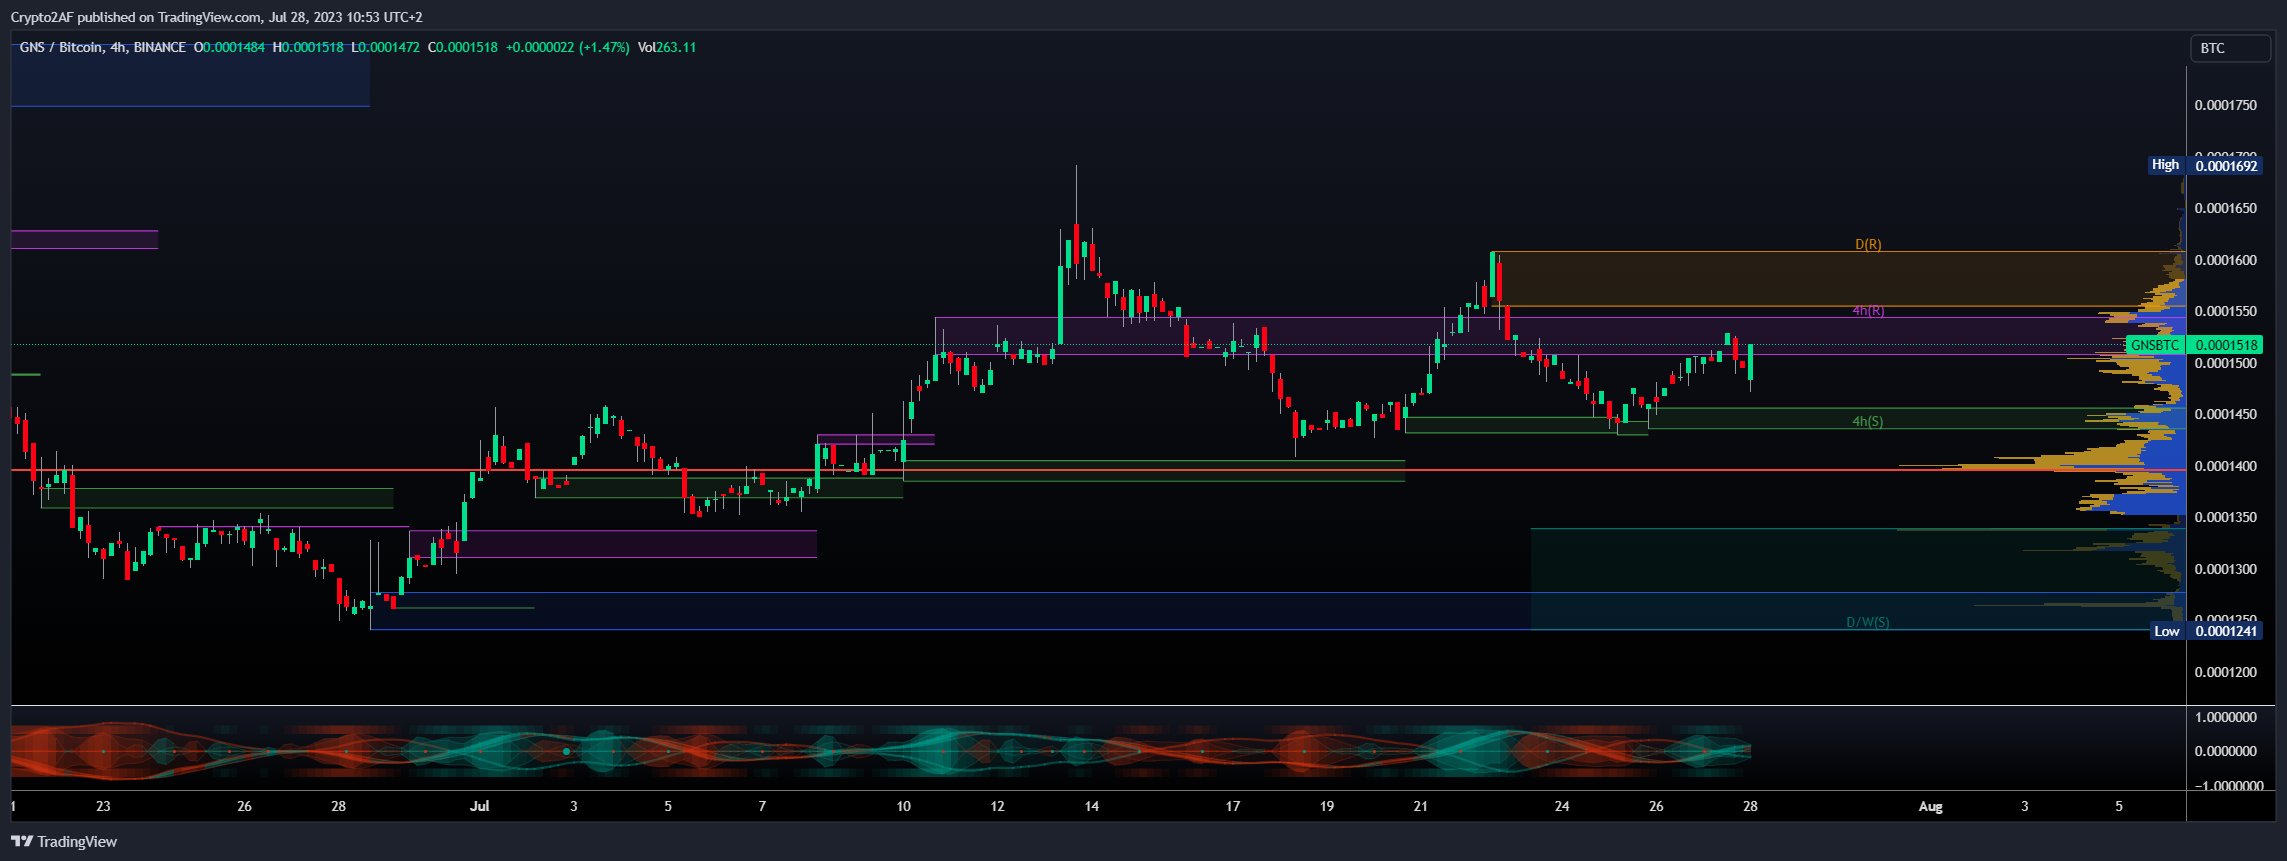The width and height of the screenshot is (2287, 861).
Task: Click the Low 0.0001241 price label
Action: (2206, 631)
